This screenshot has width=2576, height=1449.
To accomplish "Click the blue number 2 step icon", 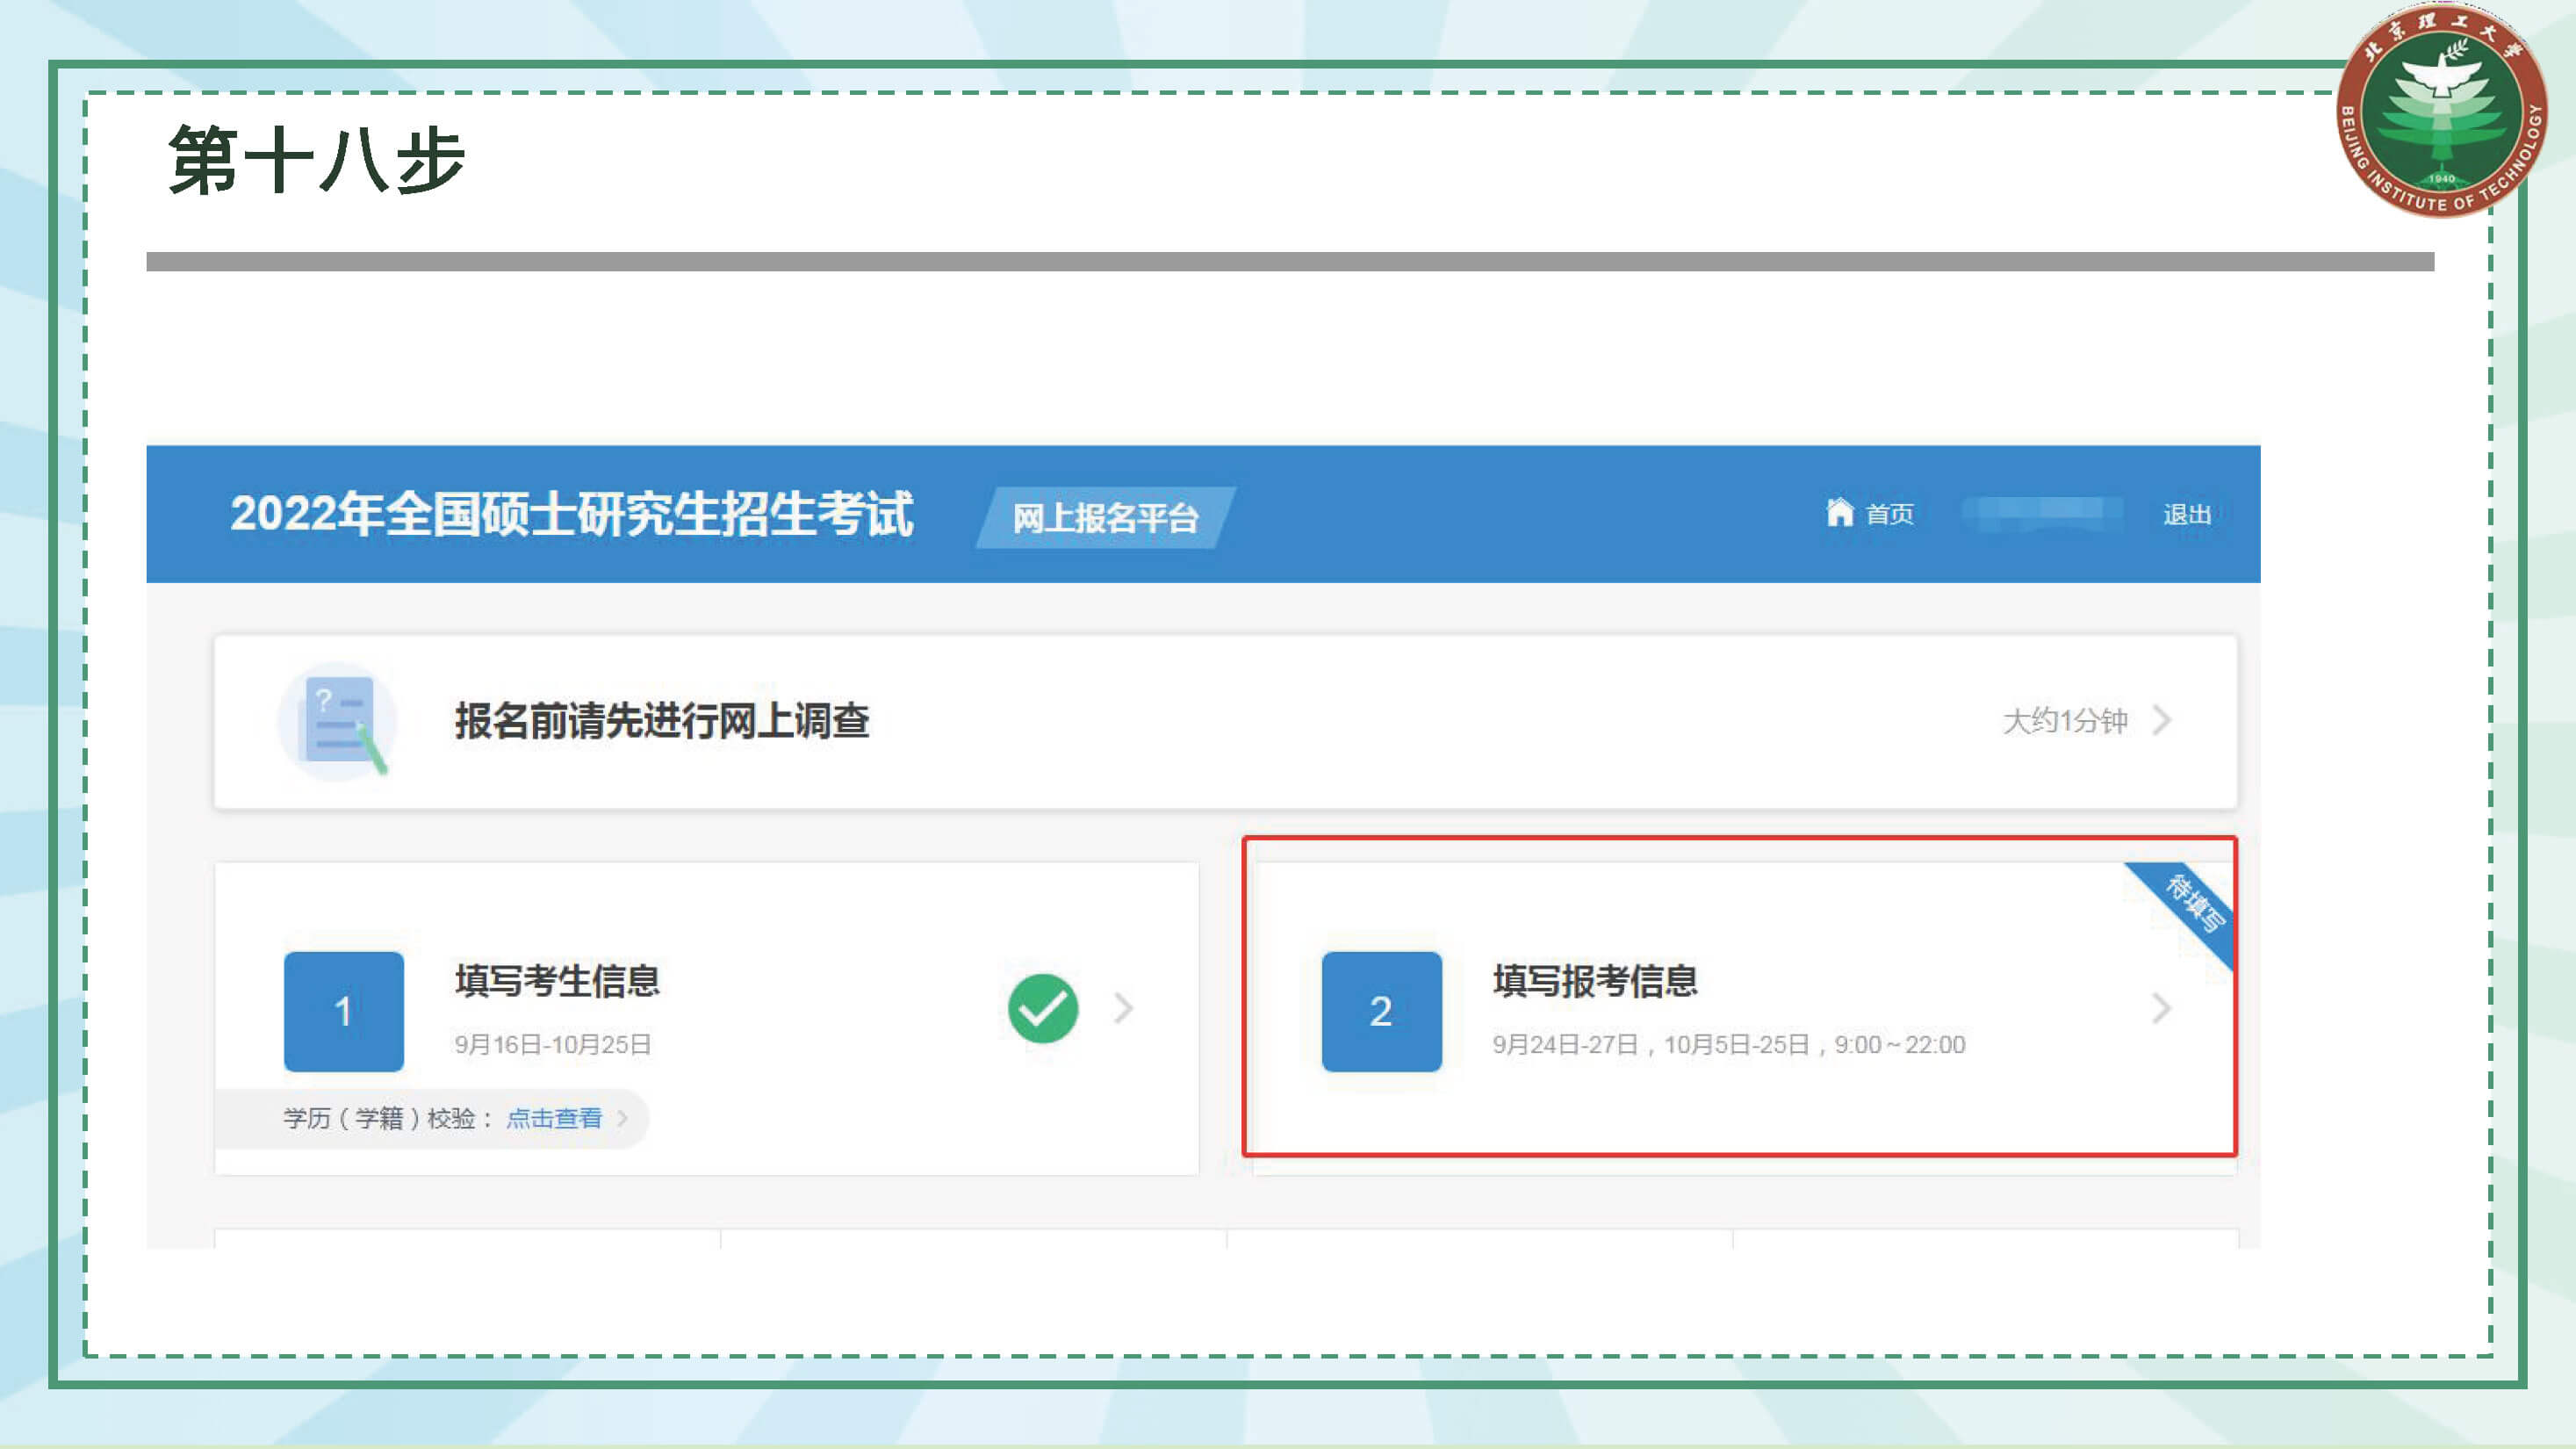I will (x=1381, y=1011).
